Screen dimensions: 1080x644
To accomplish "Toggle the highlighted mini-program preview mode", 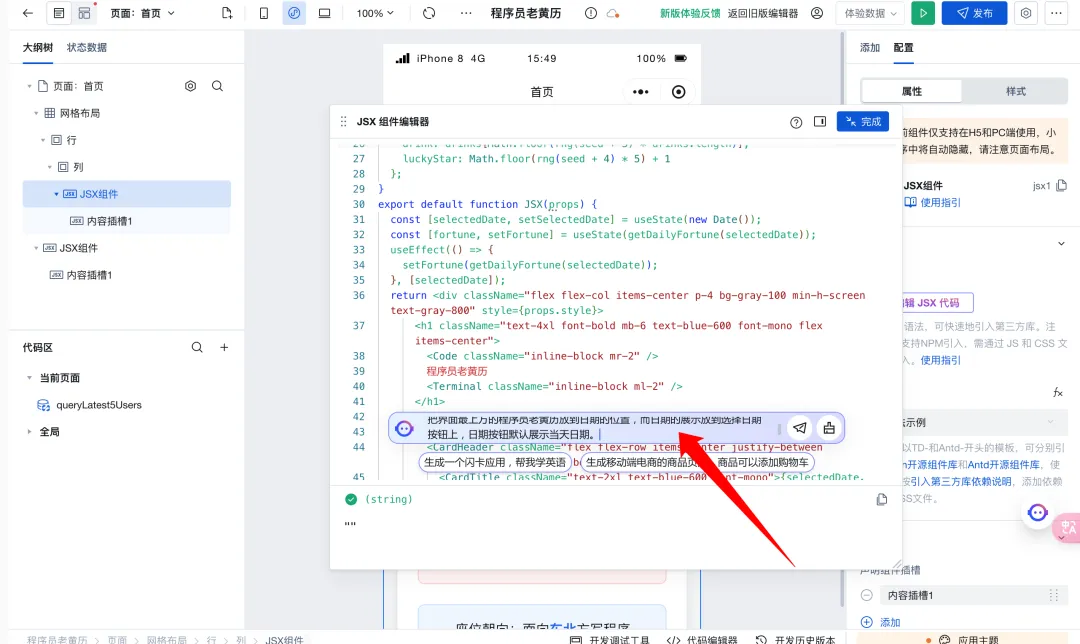I will (294, 13).
